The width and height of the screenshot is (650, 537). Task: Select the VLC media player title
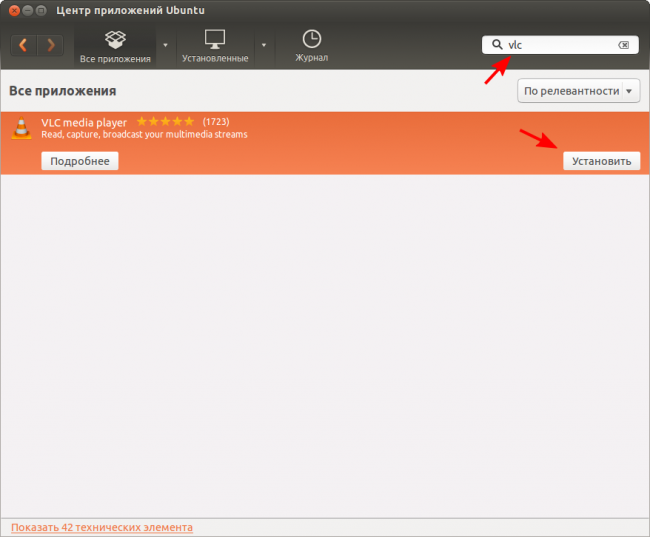coord(84,122)
